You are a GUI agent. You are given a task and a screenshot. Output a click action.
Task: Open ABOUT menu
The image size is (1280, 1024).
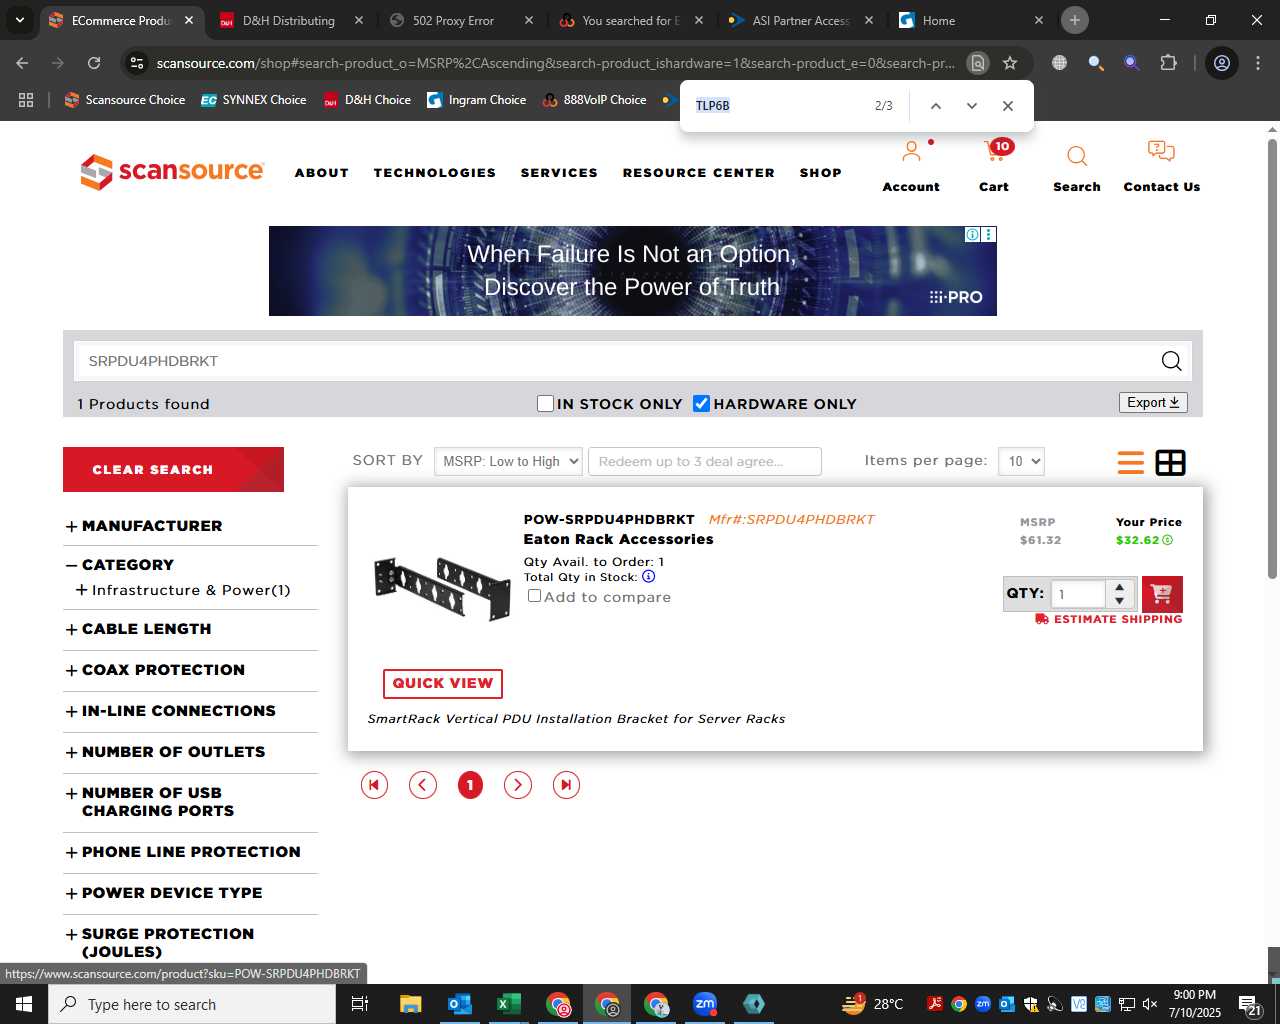point(322,173)
